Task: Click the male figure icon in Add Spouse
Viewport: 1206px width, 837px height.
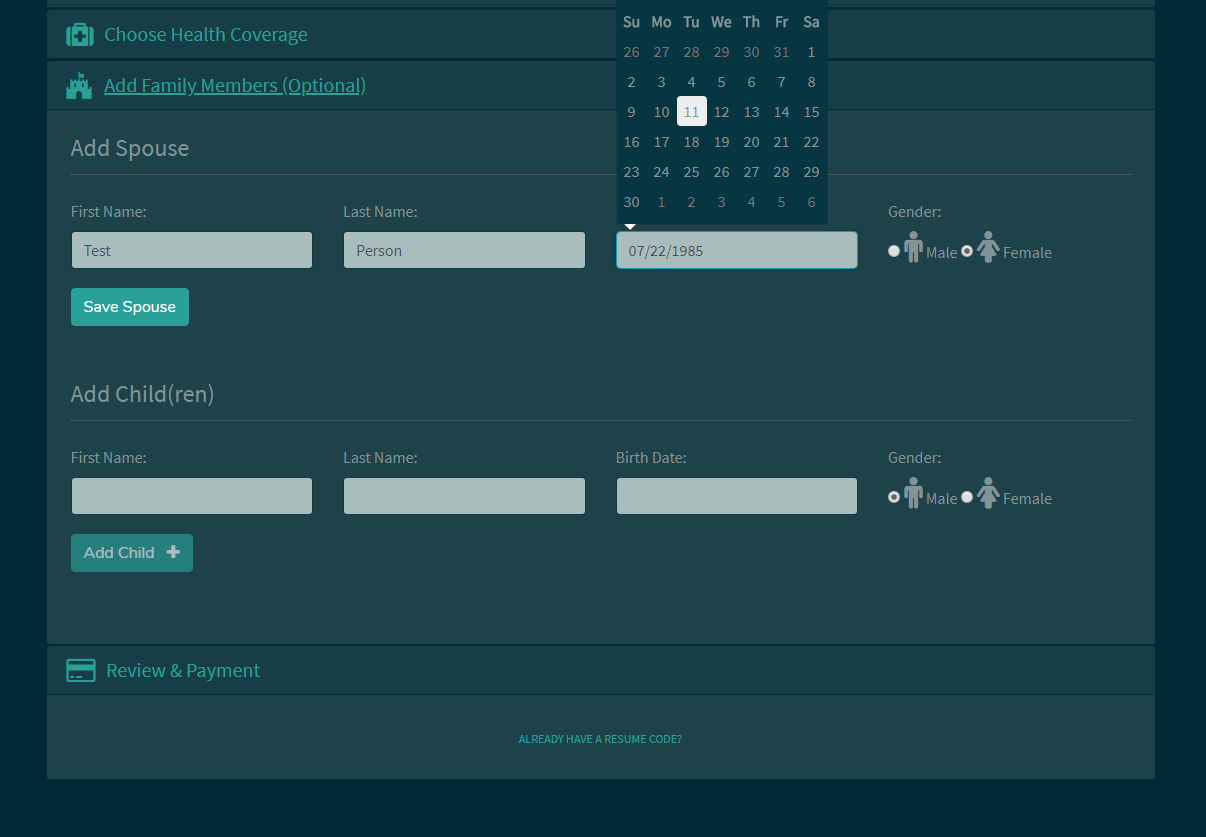Action: tap(913, 248)
